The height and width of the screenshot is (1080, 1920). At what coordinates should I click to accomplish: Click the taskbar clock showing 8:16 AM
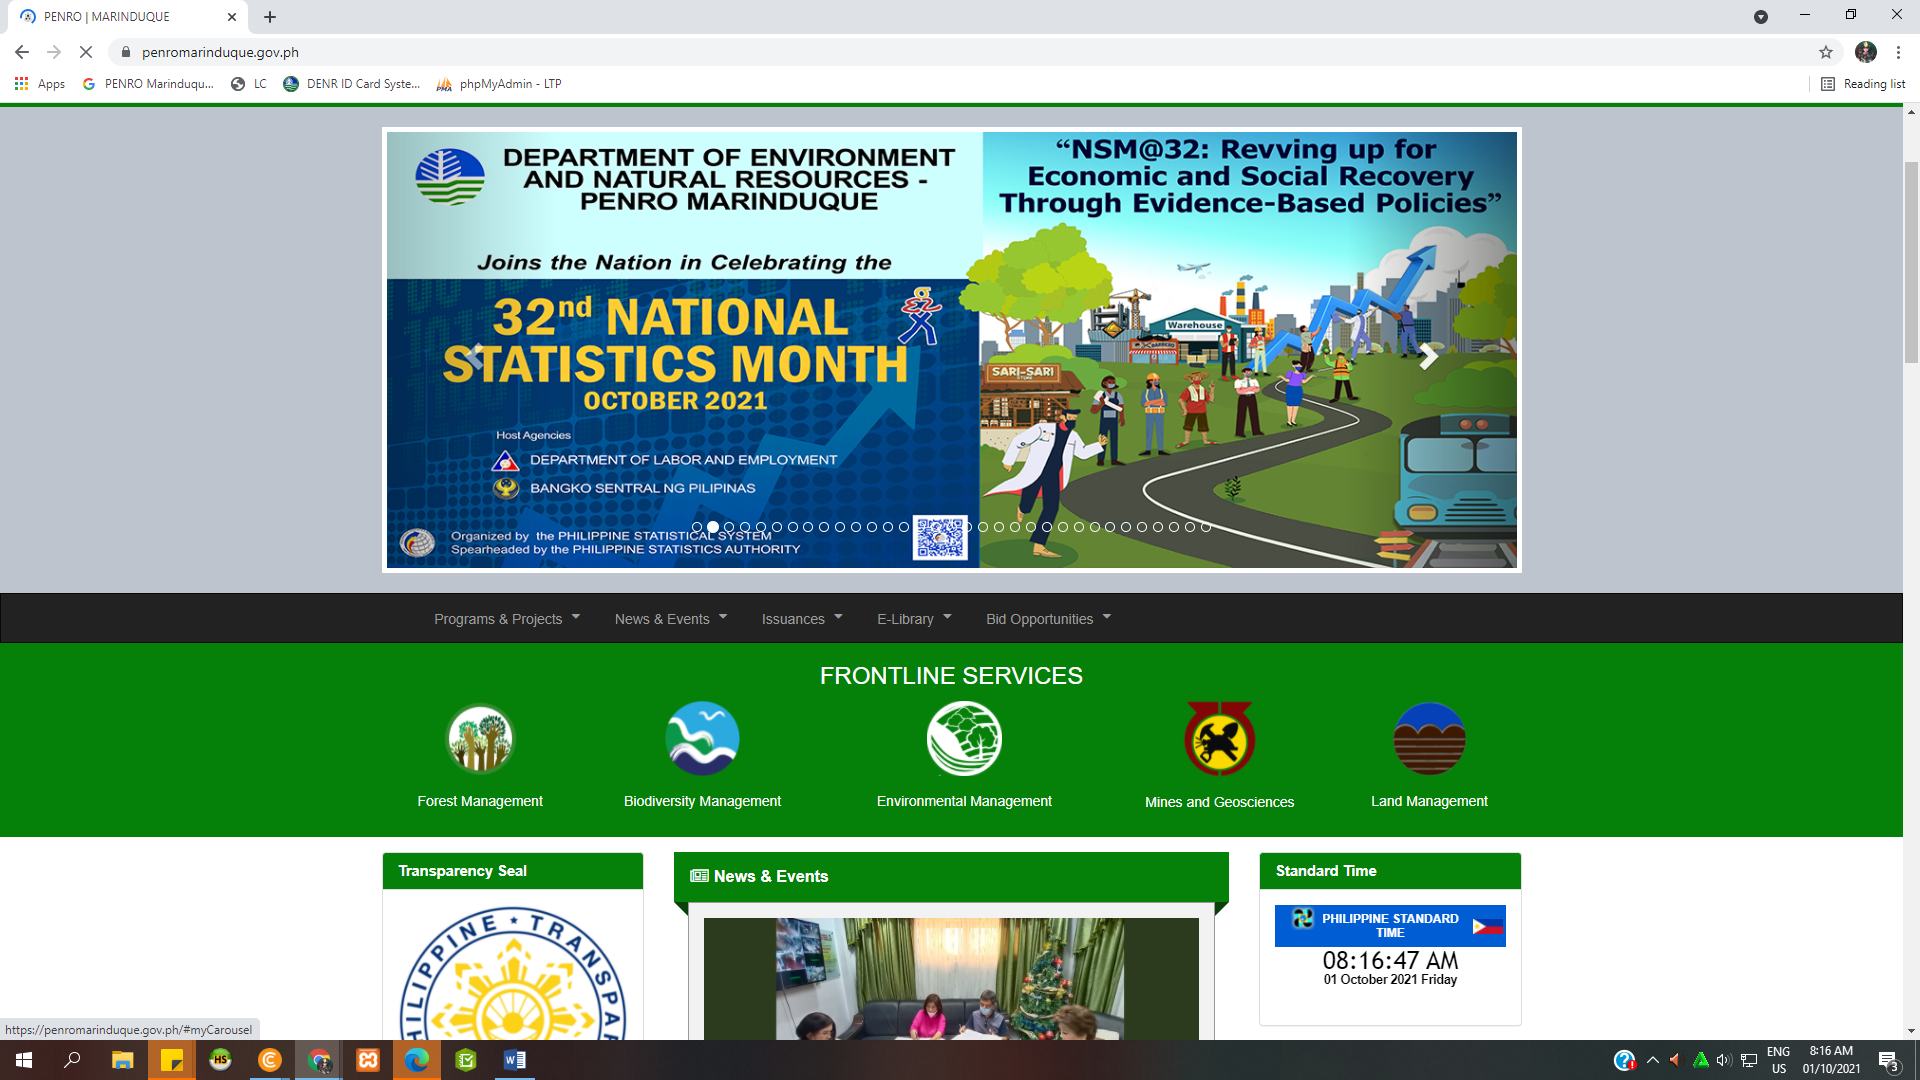coord(1831,1060)
